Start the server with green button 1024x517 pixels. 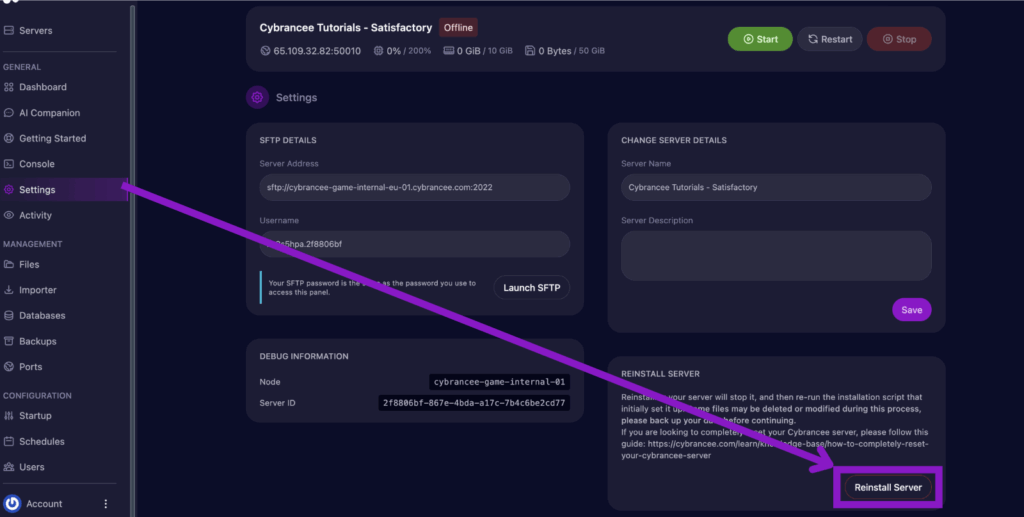(760, 39)
